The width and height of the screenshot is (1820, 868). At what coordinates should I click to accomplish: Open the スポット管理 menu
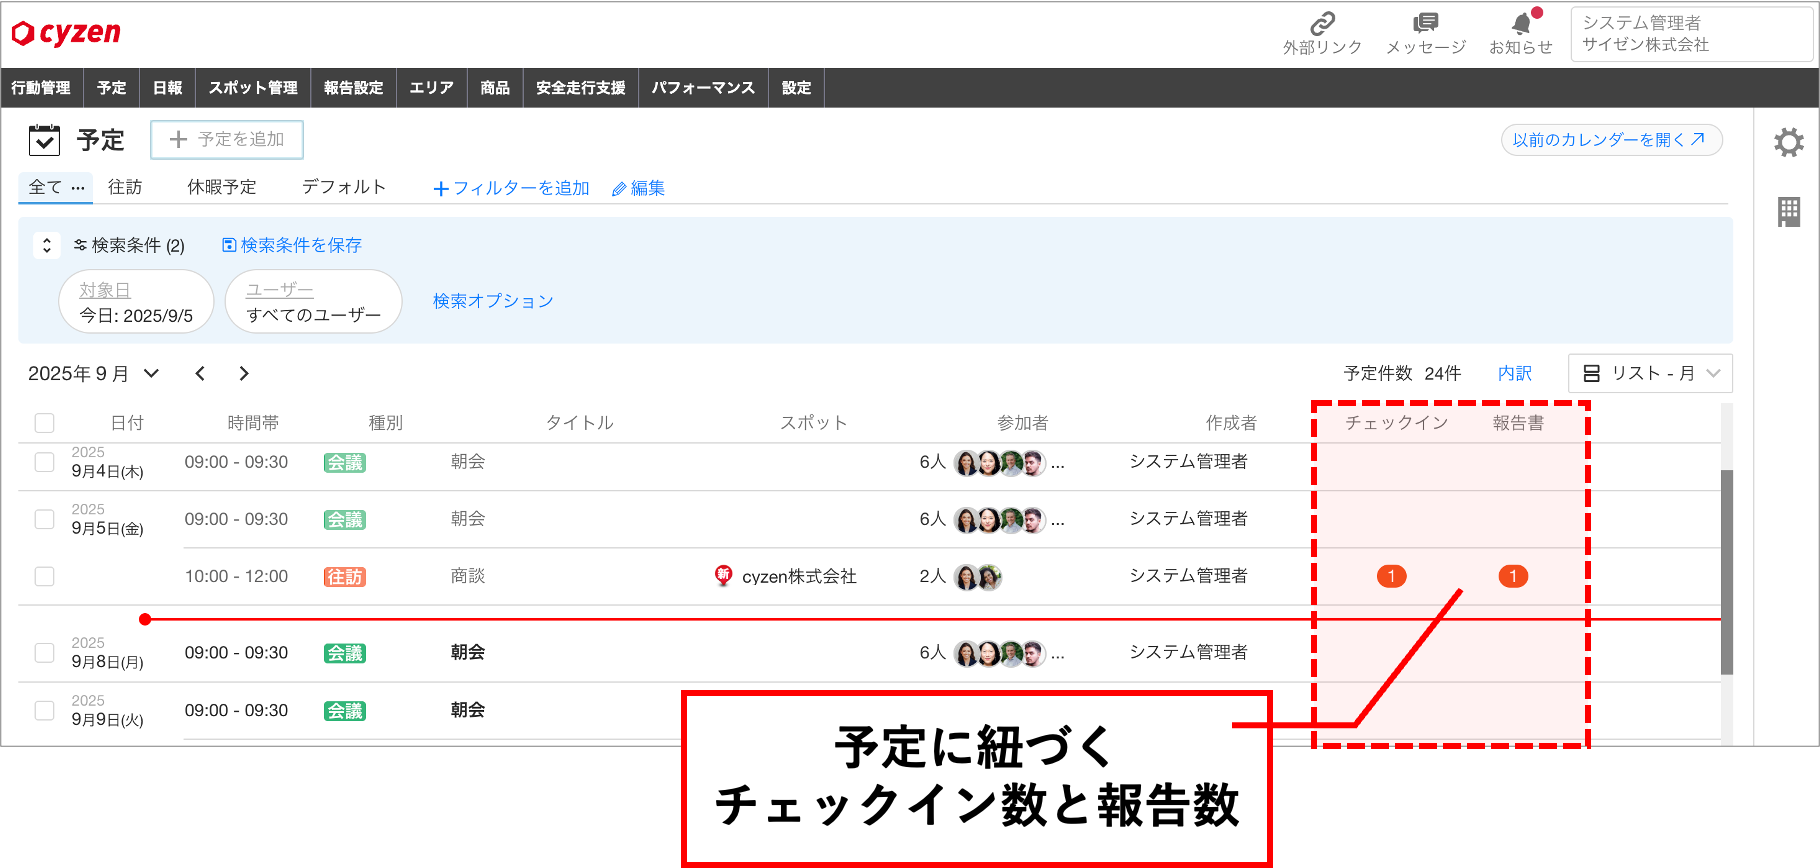[253, 88]
